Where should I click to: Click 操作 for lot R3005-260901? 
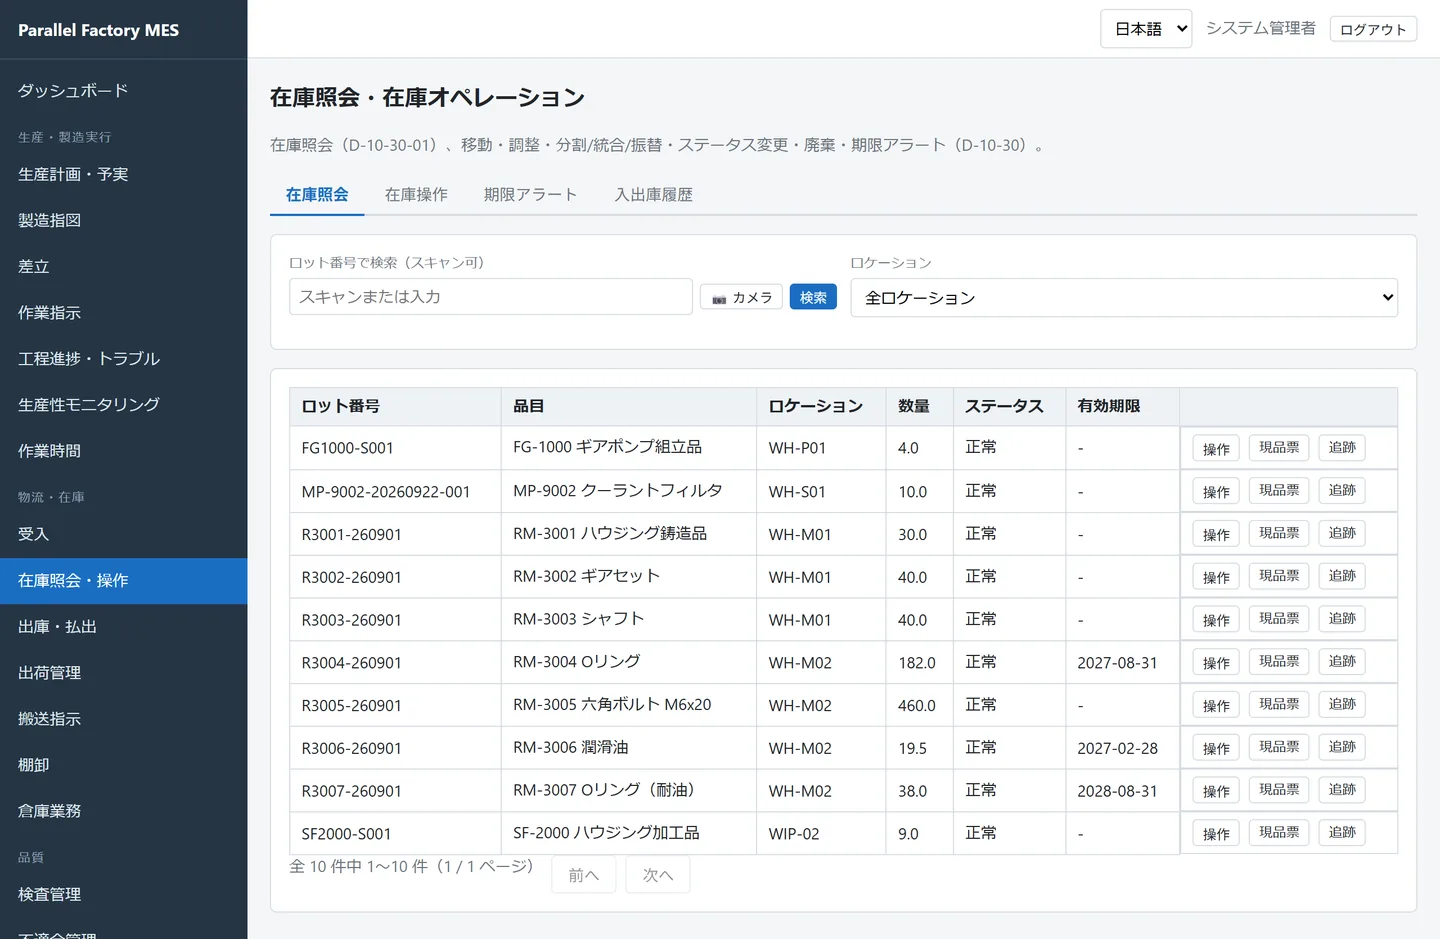coord(1216,706)
